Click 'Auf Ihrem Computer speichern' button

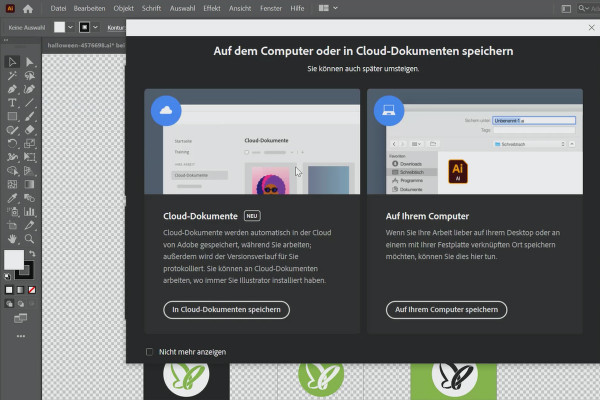[x=446, y=310]
